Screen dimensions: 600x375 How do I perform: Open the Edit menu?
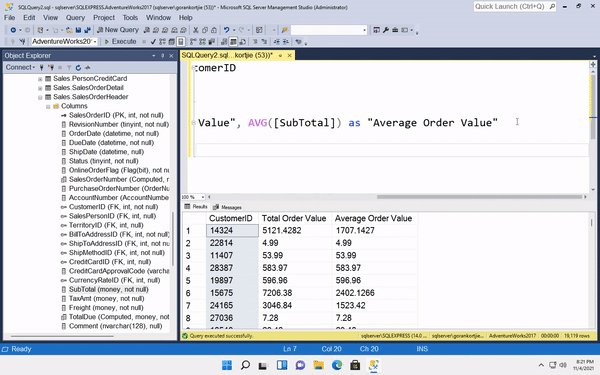(29, 18)
